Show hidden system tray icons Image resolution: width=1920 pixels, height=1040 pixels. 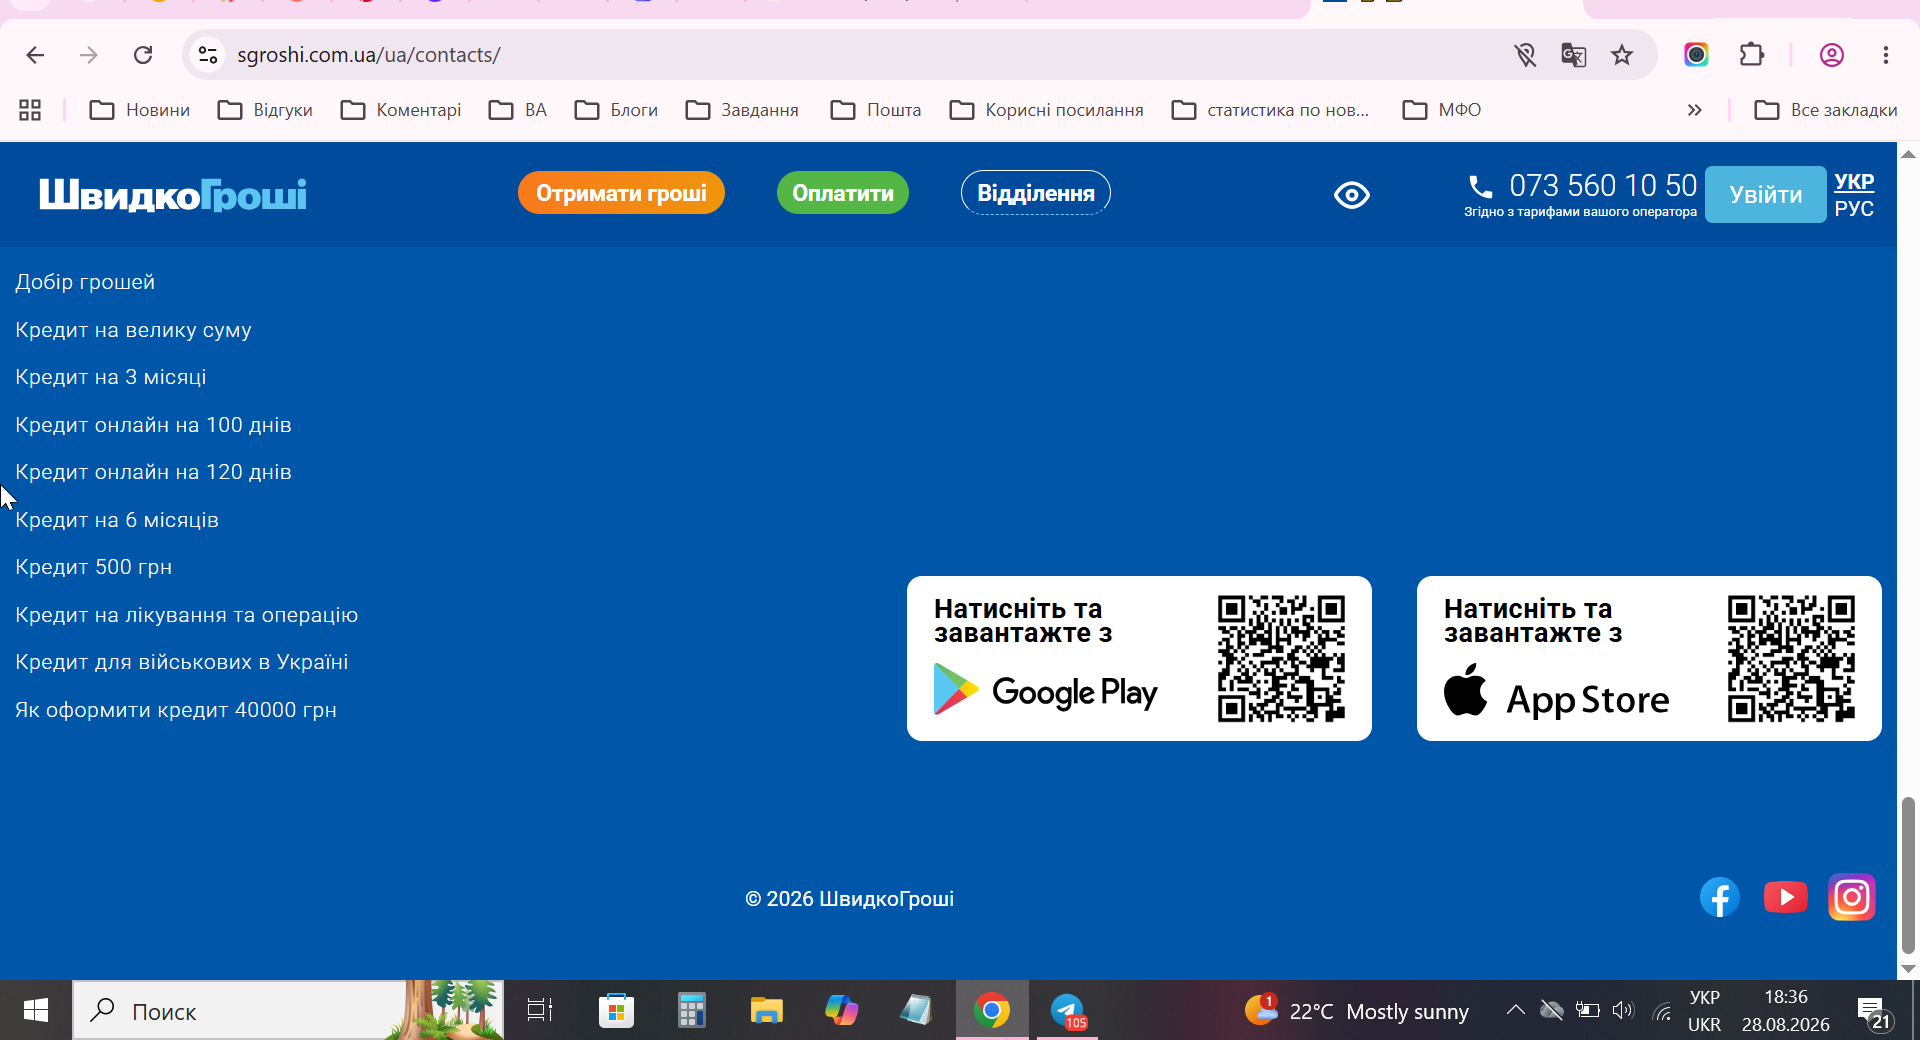pos(1516,1010)
